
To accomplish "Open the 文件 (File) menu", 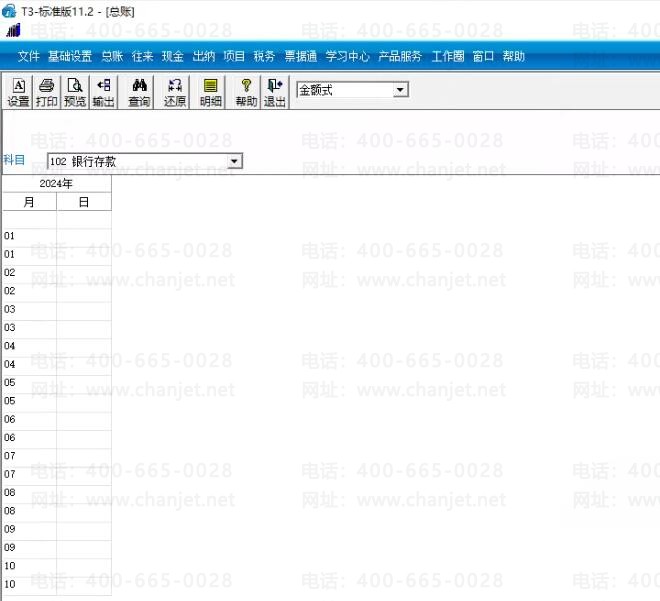I will tap(28, 57).
